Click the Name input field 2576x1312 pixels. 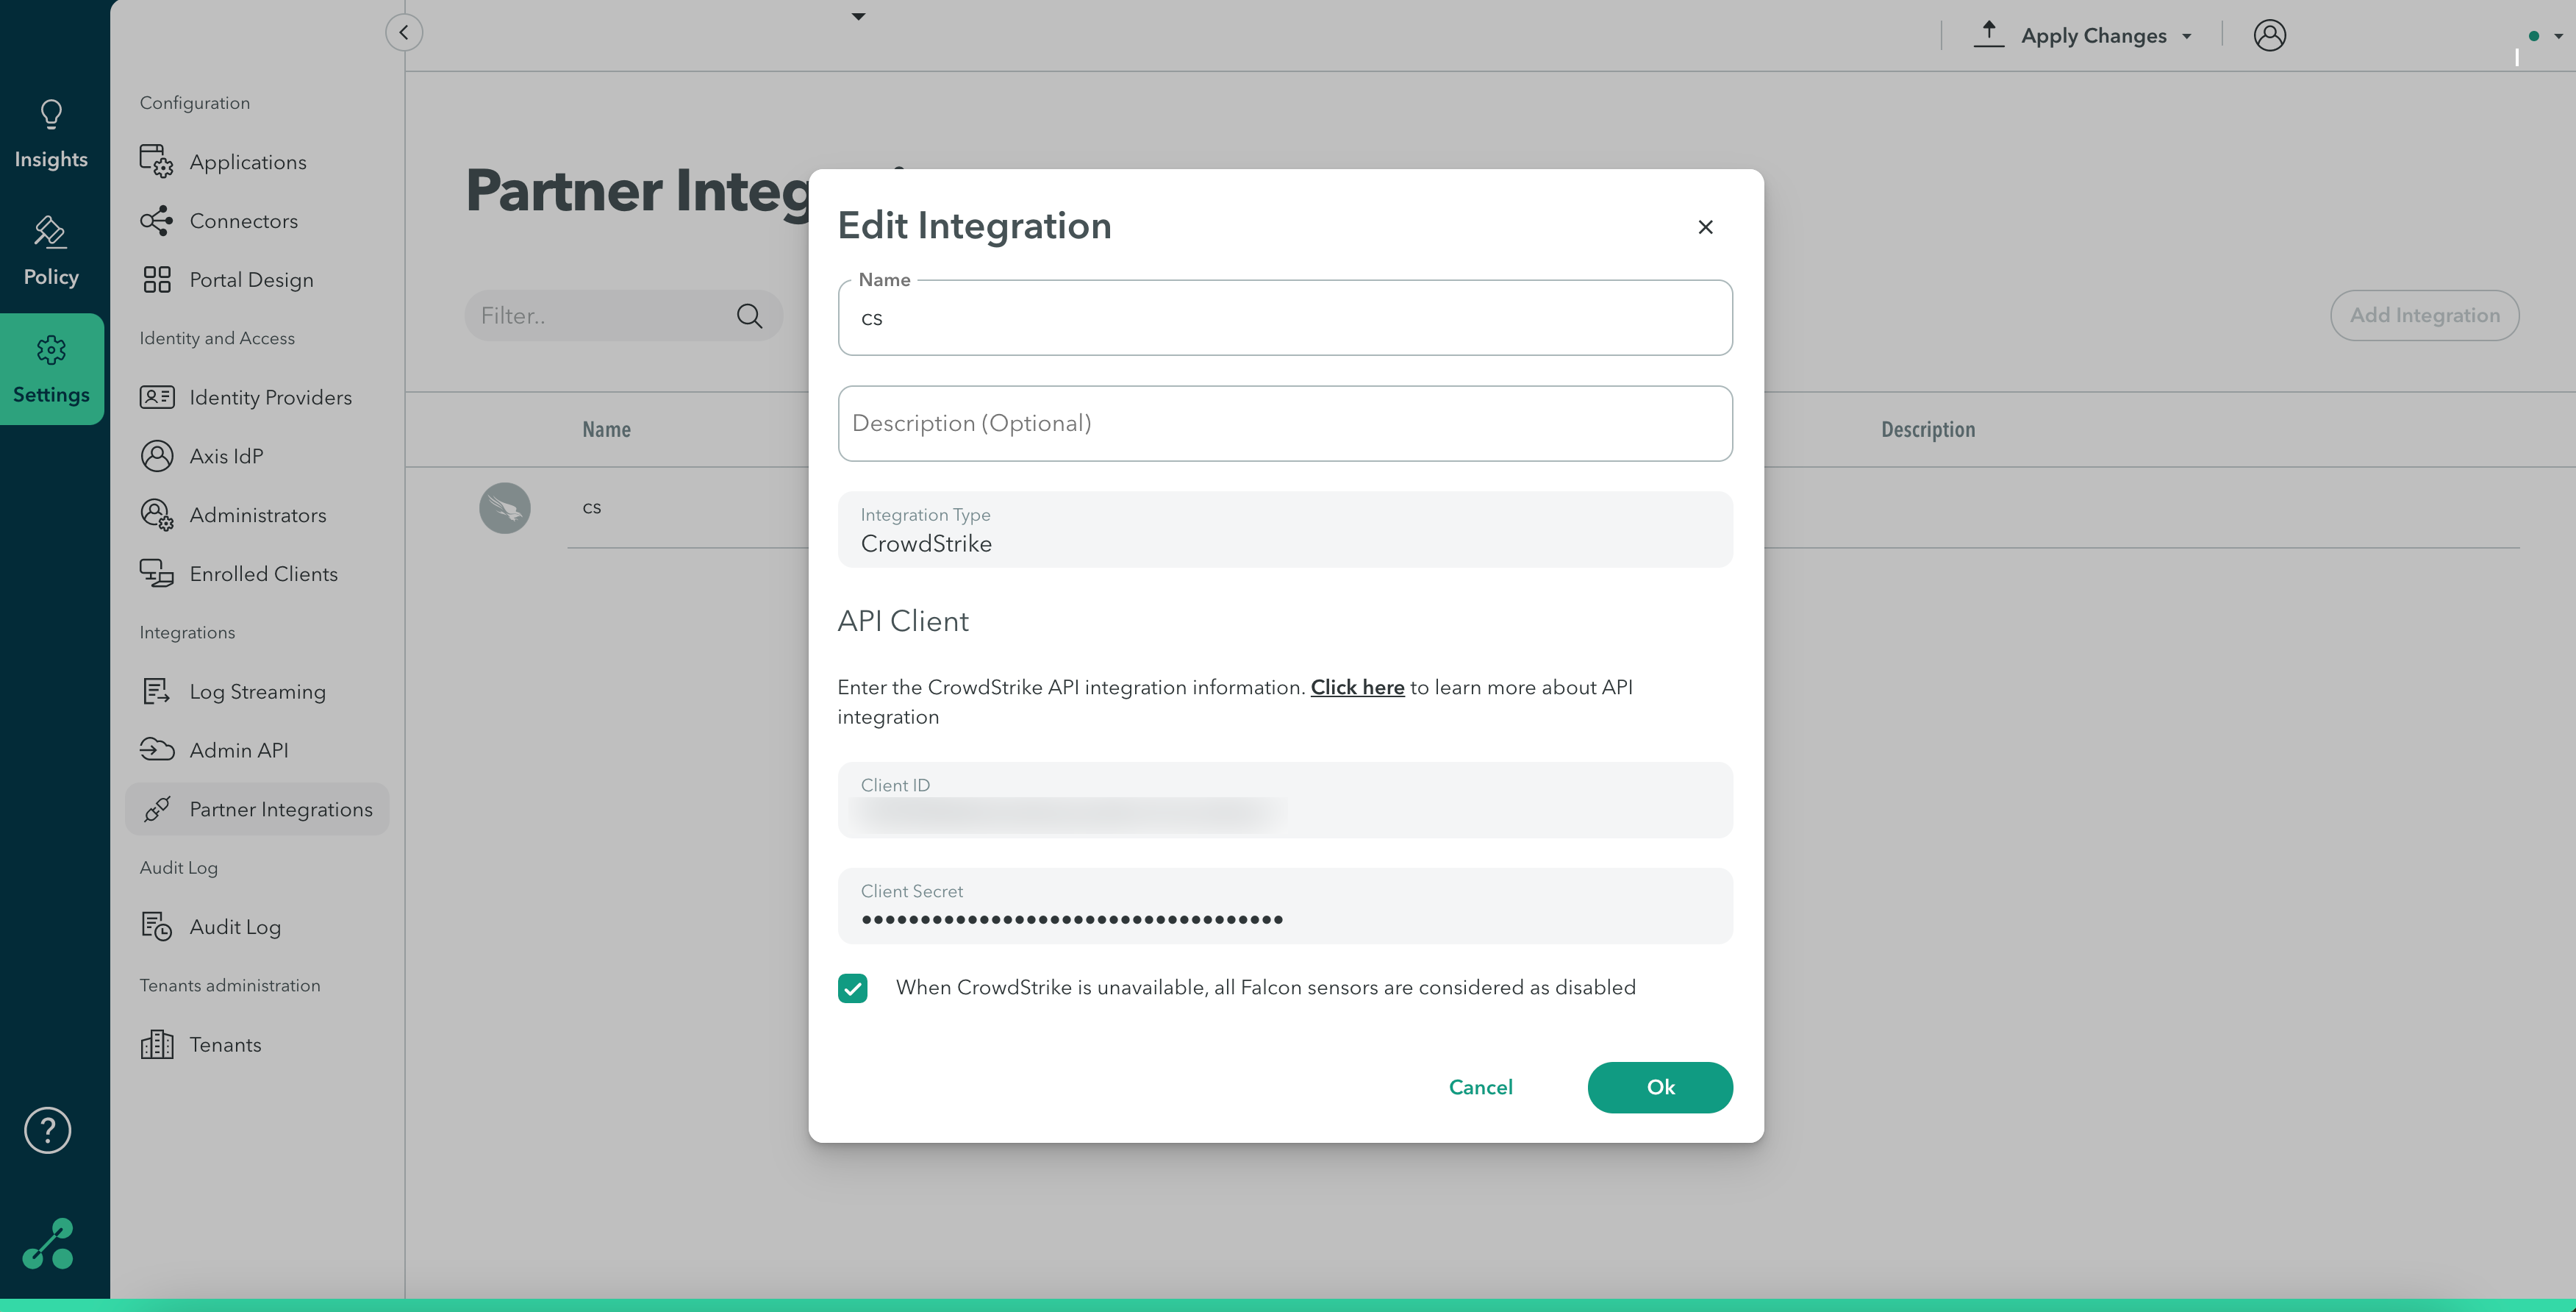[x=1284, y=318]
